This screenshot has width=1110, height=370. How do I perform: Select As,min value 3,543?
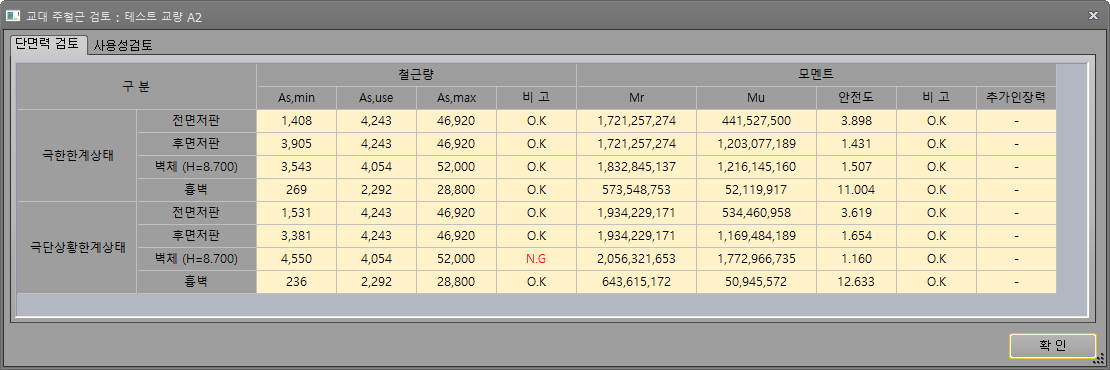click(x=297, y=167)
